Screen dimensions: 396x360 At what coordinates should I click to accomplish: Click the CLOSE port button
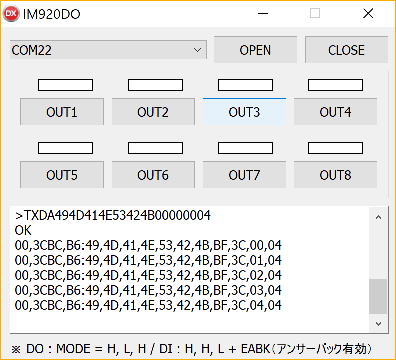click(x=346, y=50)
